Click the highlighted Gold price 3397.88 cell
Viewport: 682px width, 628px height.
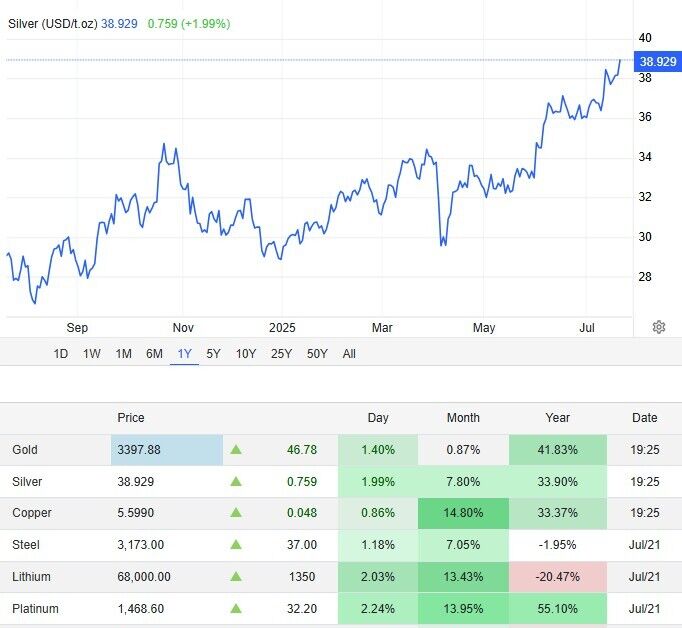(x=166, y=450)
